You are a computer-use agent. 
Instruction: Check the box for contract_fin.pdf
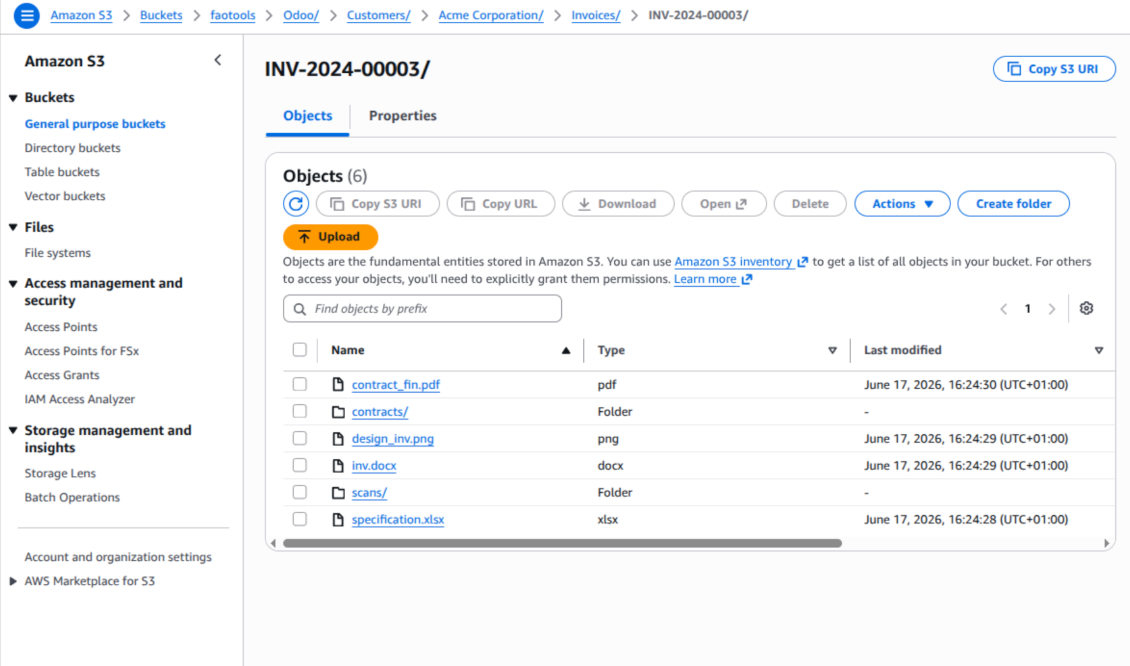[x=300, y=384]
